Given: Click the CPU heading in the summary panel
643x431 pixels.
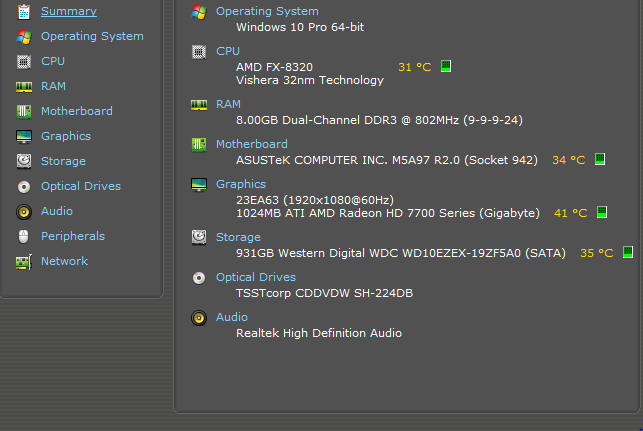Looking at the screenshot, I should pos(228,51).
